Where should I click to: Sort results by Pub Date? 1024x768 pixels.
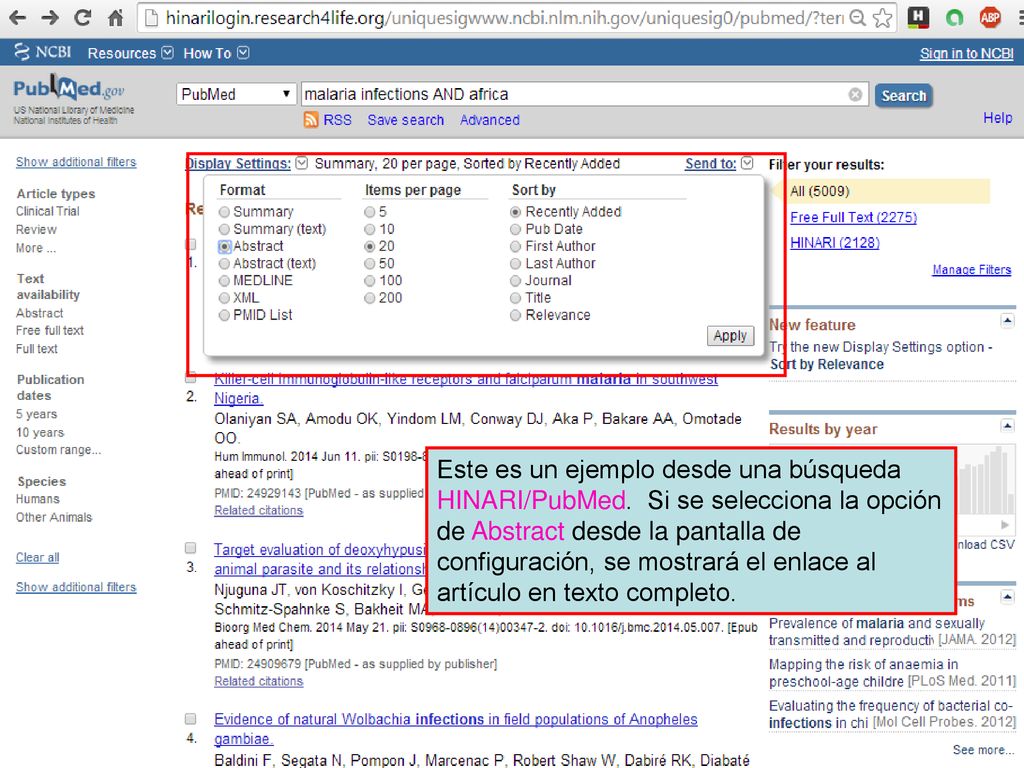click(x=515, y=229)
